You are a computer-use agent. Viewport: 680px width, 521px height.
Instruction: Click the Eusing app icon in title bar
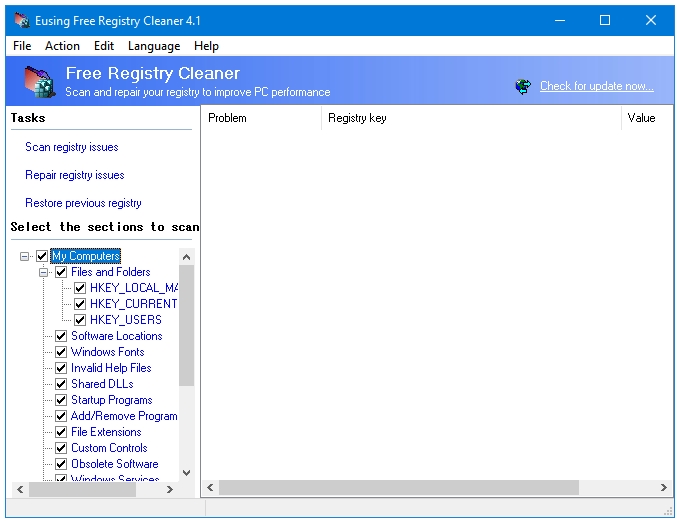coord(21,20)
